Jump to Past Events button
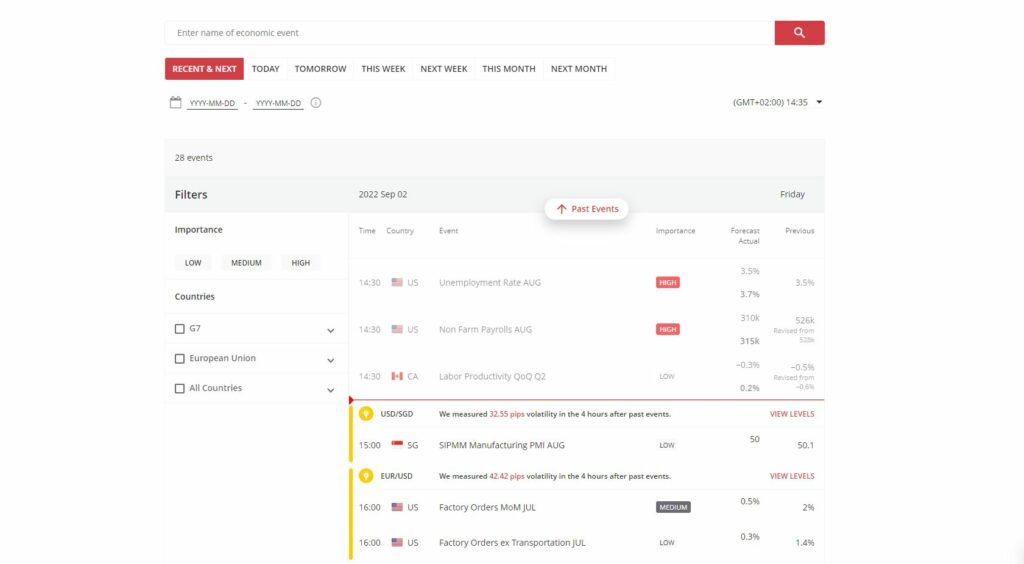The height and width of the screenshot is (564, 1024). point(587,209)
